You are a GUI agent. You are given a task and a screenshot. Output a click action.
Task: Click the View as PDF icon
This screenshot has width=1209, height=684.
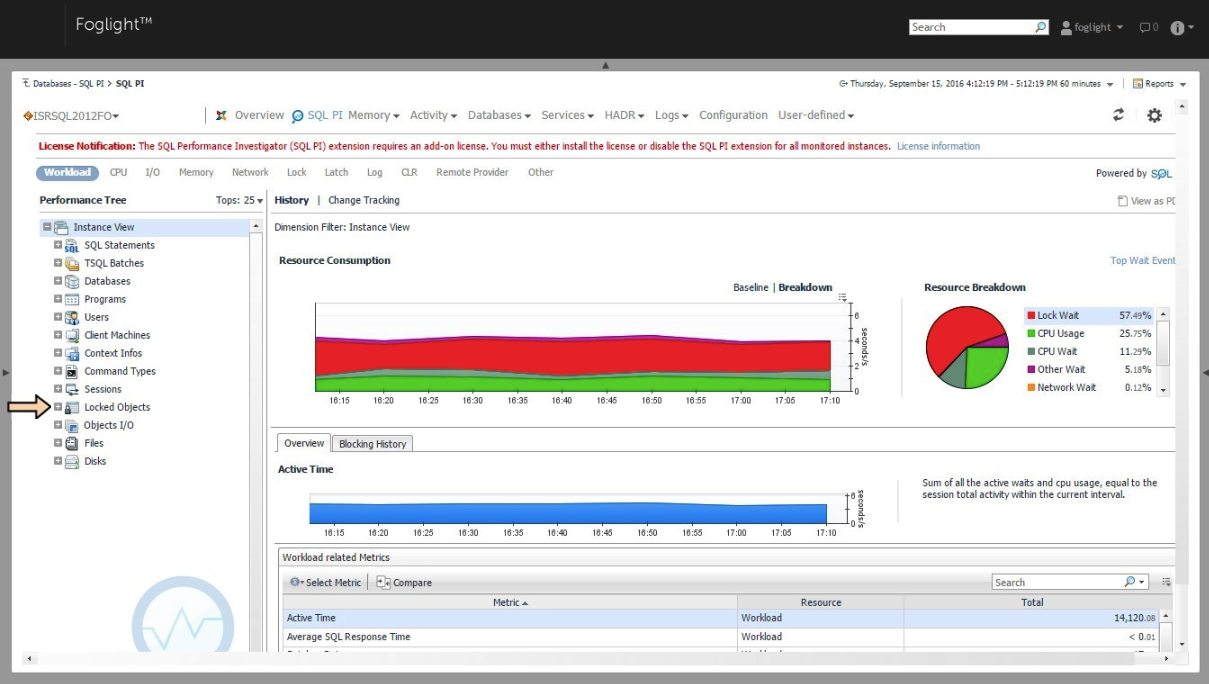tap(1122, 201)
